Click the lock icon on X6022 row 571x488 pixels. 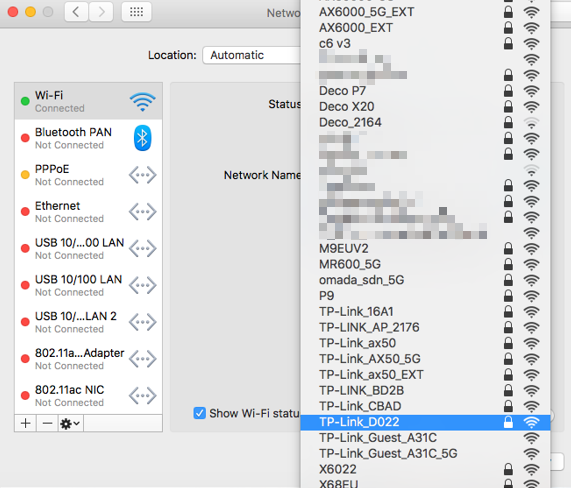point(508,469)
